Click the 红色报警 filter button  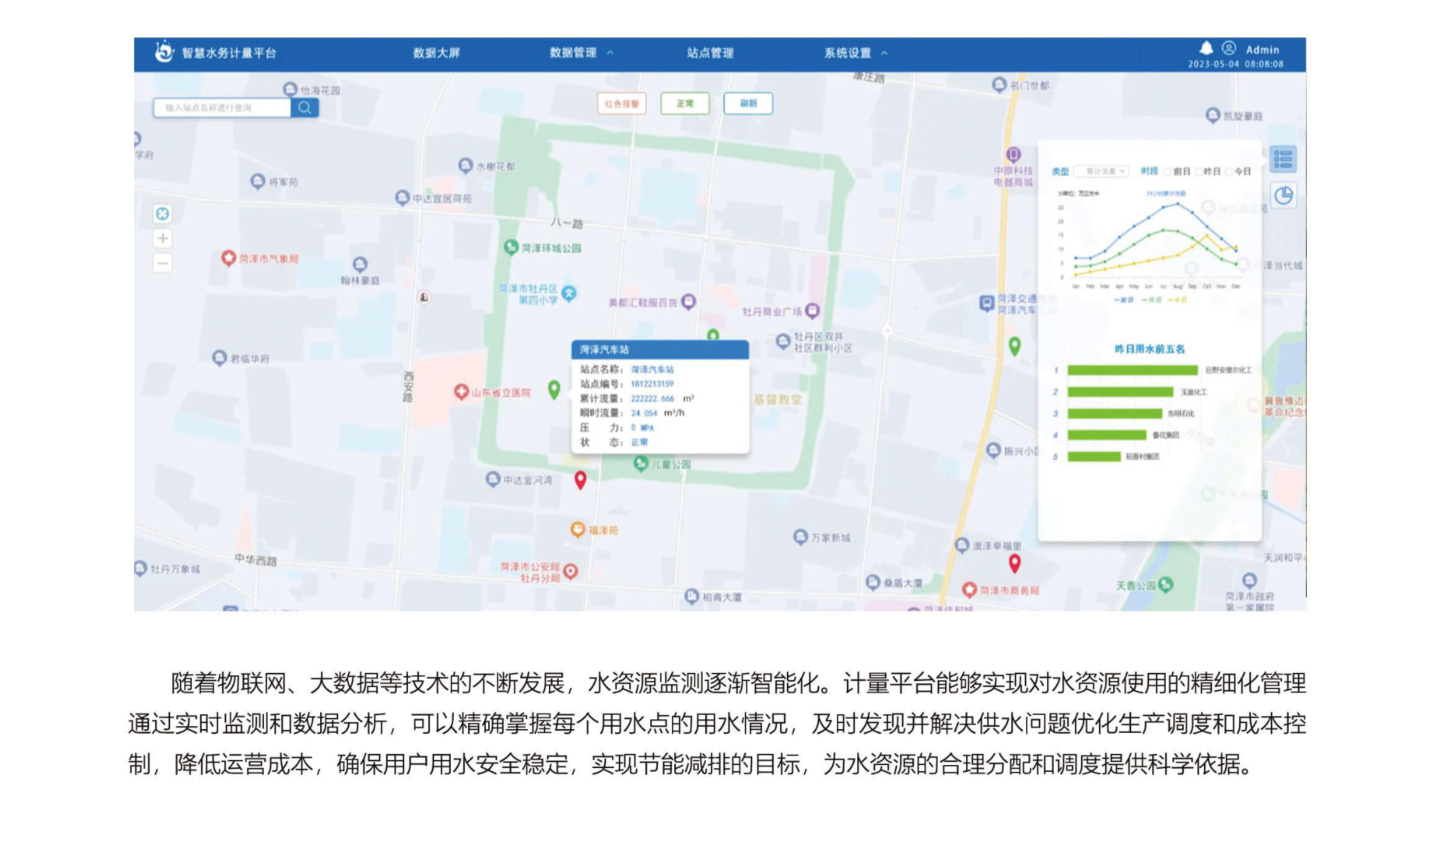pyautogui.click(x=622, y=104)
